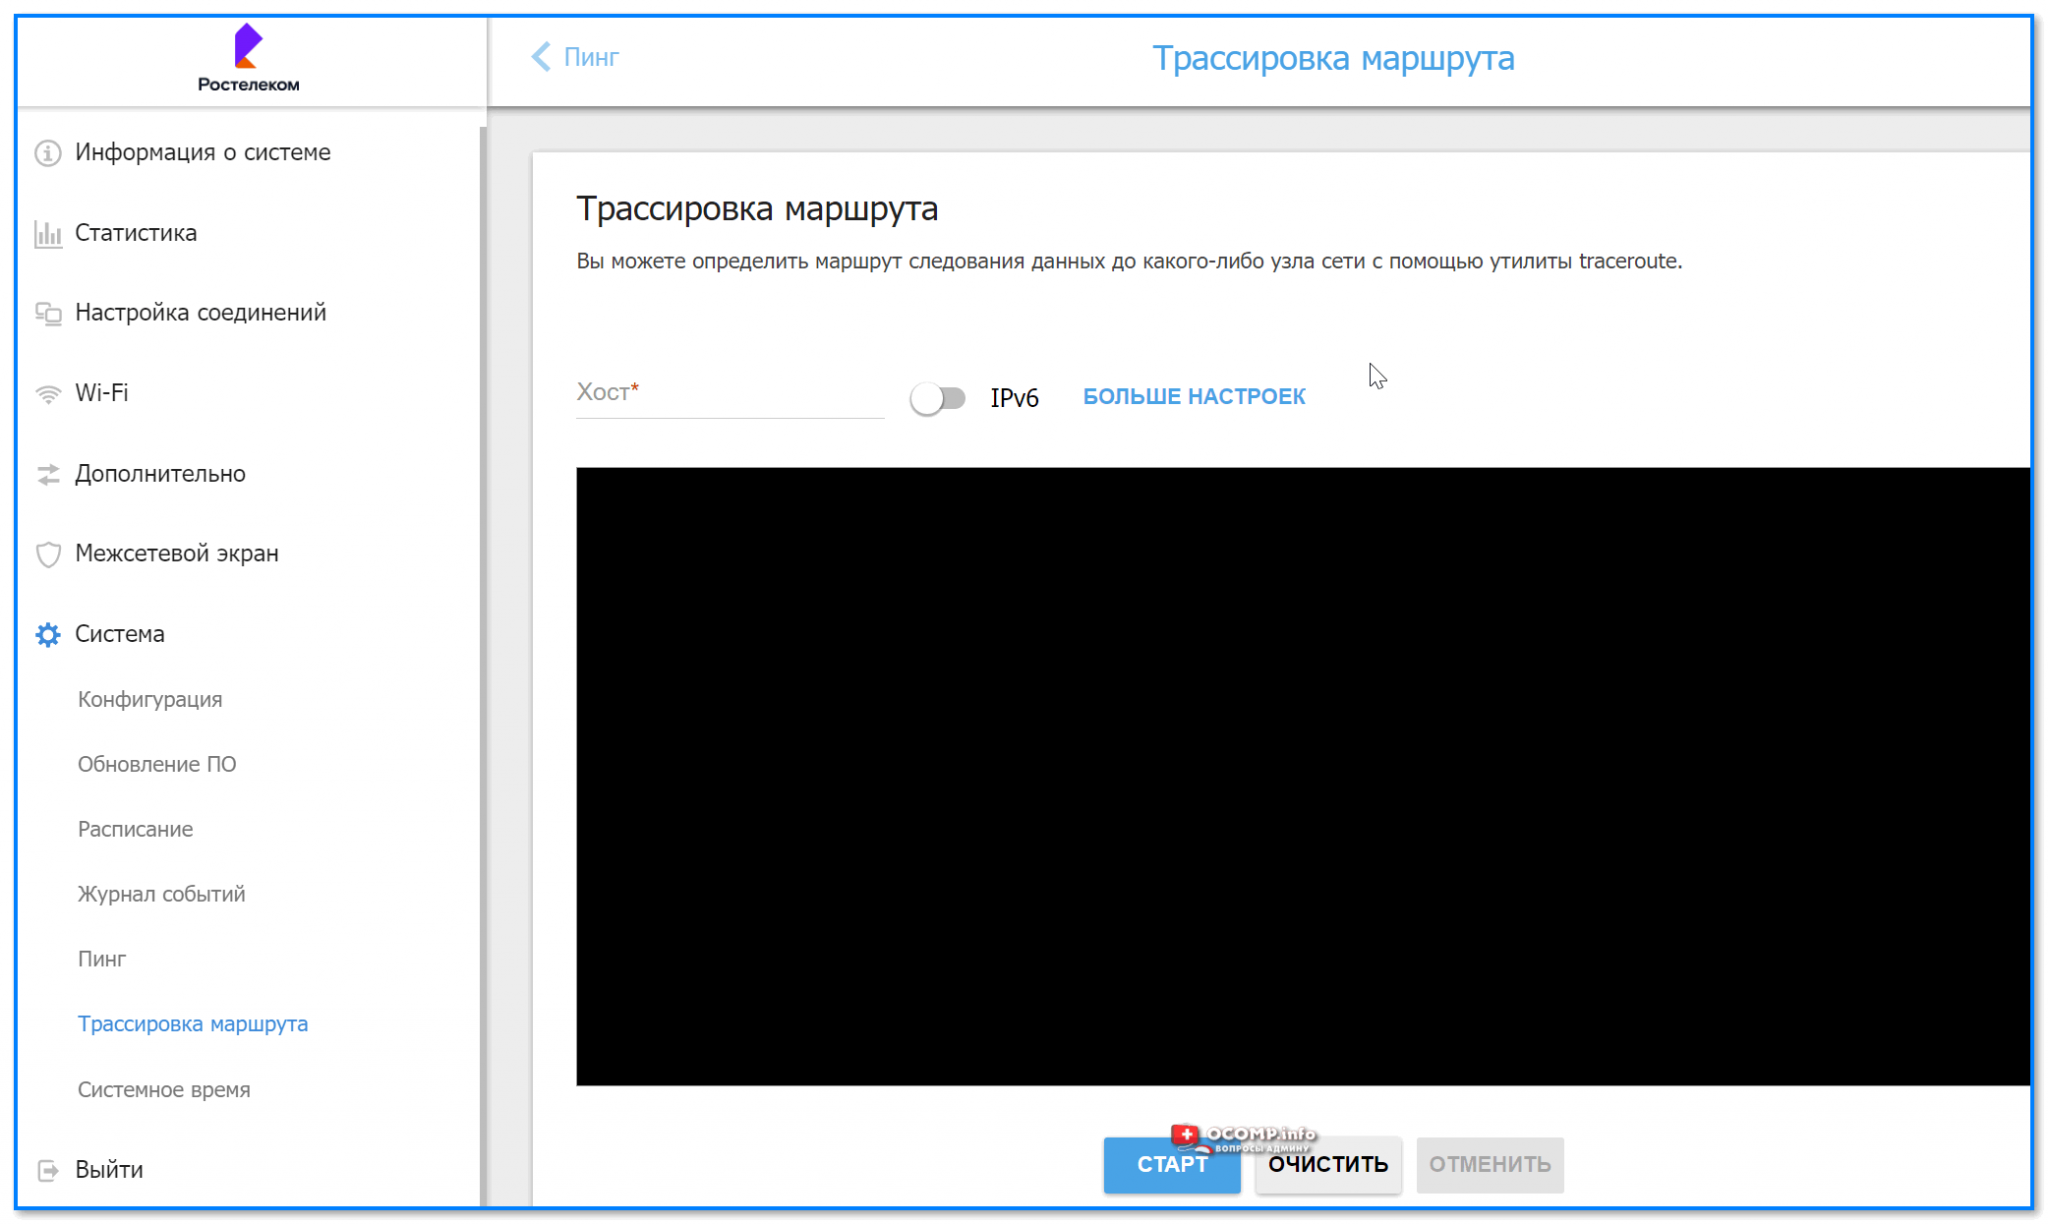Click the ОТМЕНИТЬ button
This screenshot has width=2048, height=1224.
coord(1490,1165)
